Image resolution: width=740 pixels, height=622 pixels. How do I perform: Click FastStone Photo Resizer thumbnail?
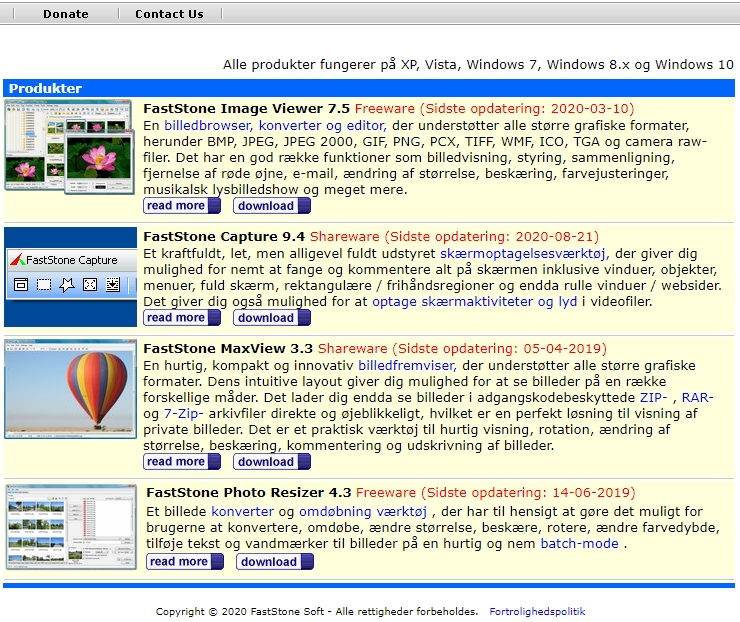[71, 527]
